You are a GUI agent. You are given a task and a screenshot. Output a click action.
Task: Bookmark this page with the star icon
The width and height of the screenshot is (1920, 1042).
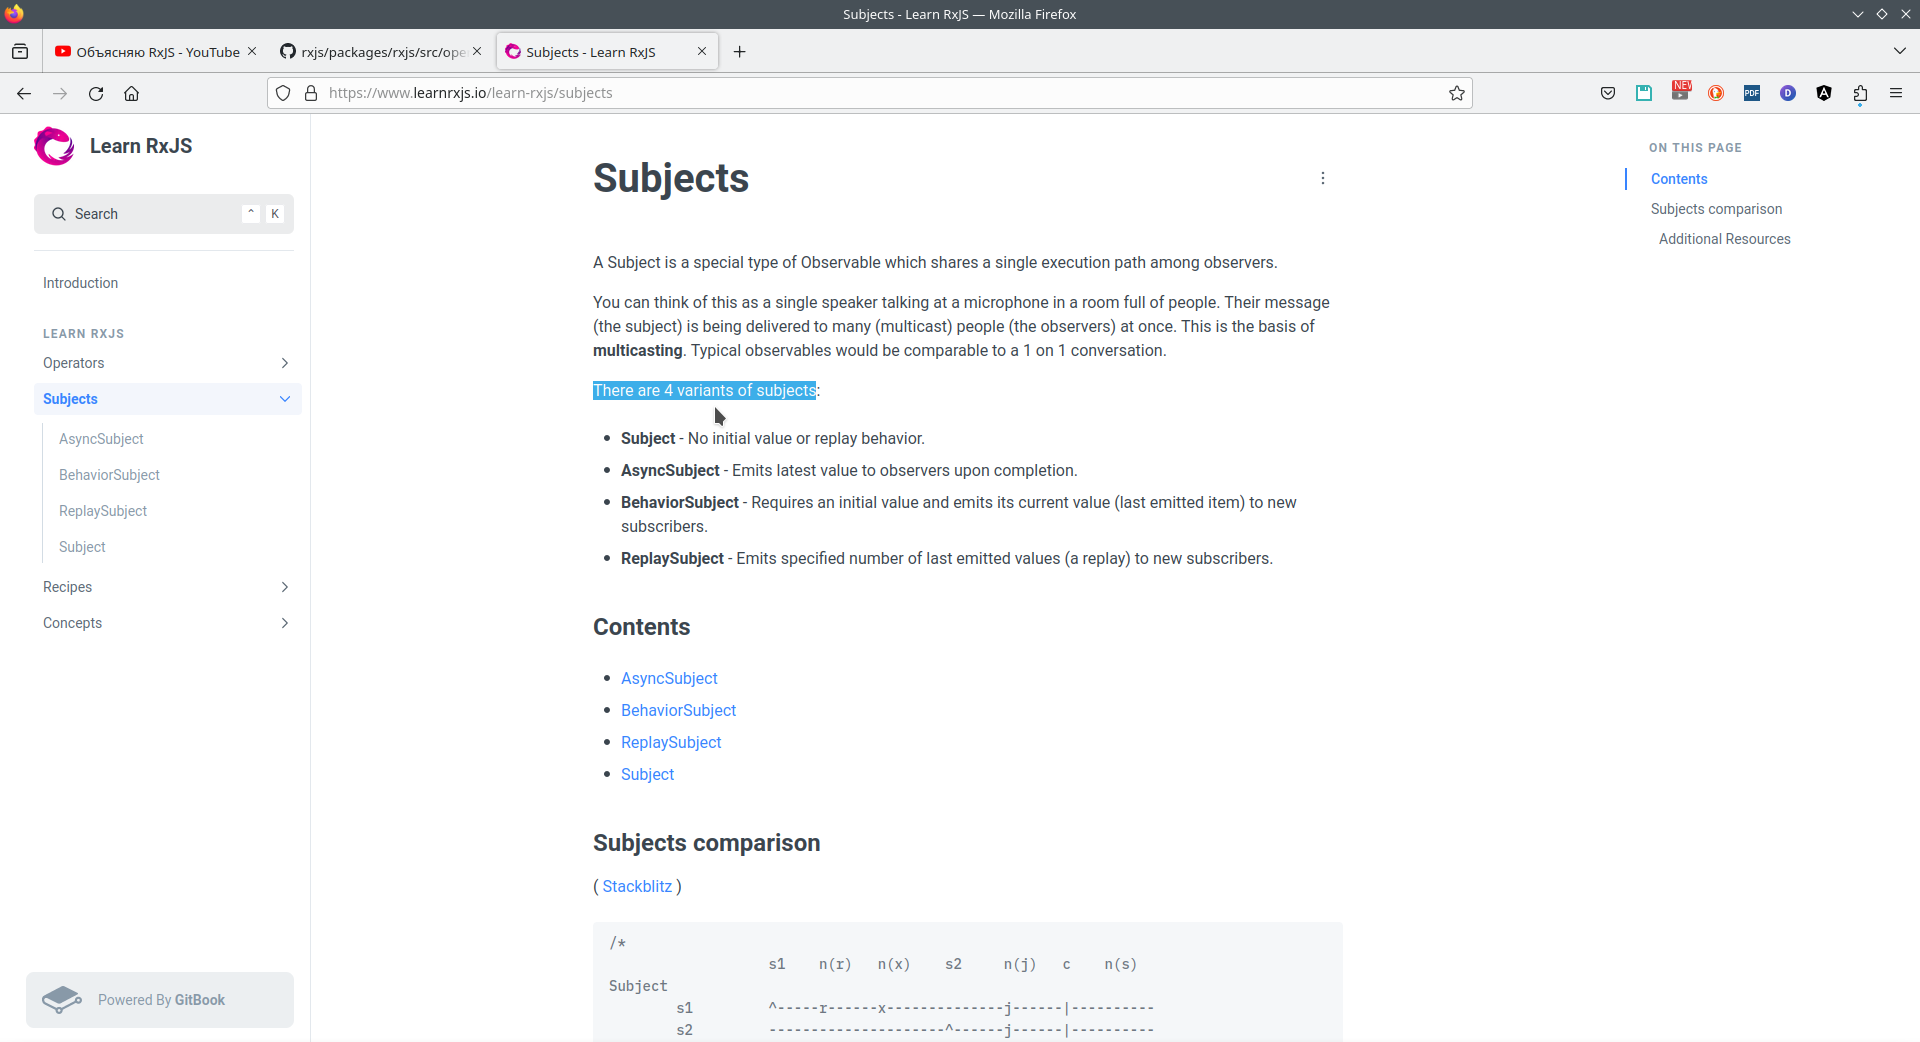pyautogui.click(x=1457, y=93)
